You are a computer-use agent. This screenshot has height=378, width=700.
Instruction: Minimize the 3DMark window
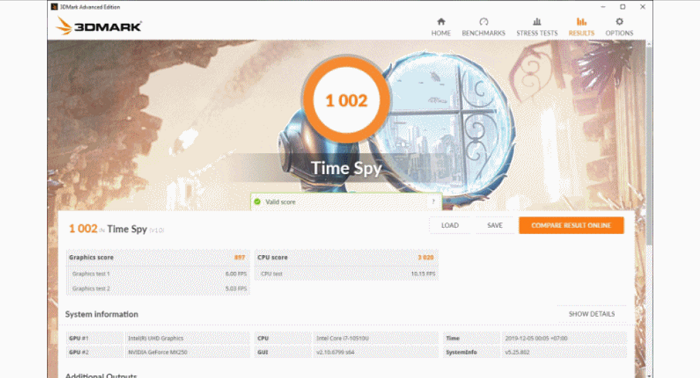point(603,7)
